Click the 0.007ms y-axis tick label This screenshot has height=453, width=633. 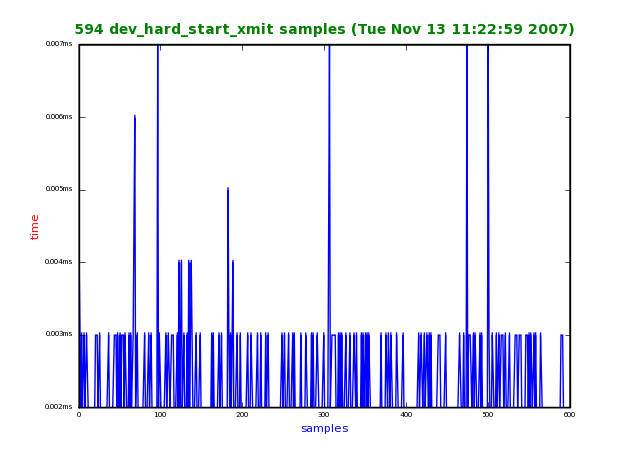point(59,44)
